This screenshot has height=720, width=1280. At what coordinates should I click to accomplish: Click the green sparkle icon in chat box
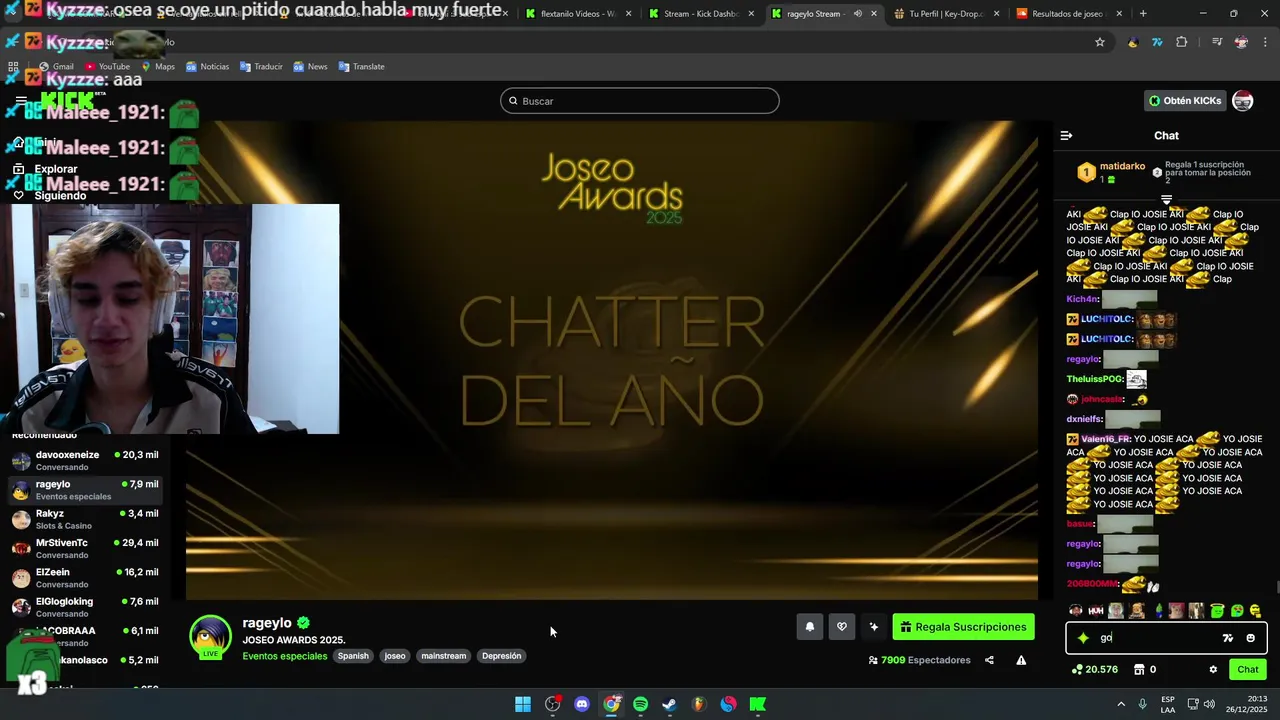[1083, 638]
